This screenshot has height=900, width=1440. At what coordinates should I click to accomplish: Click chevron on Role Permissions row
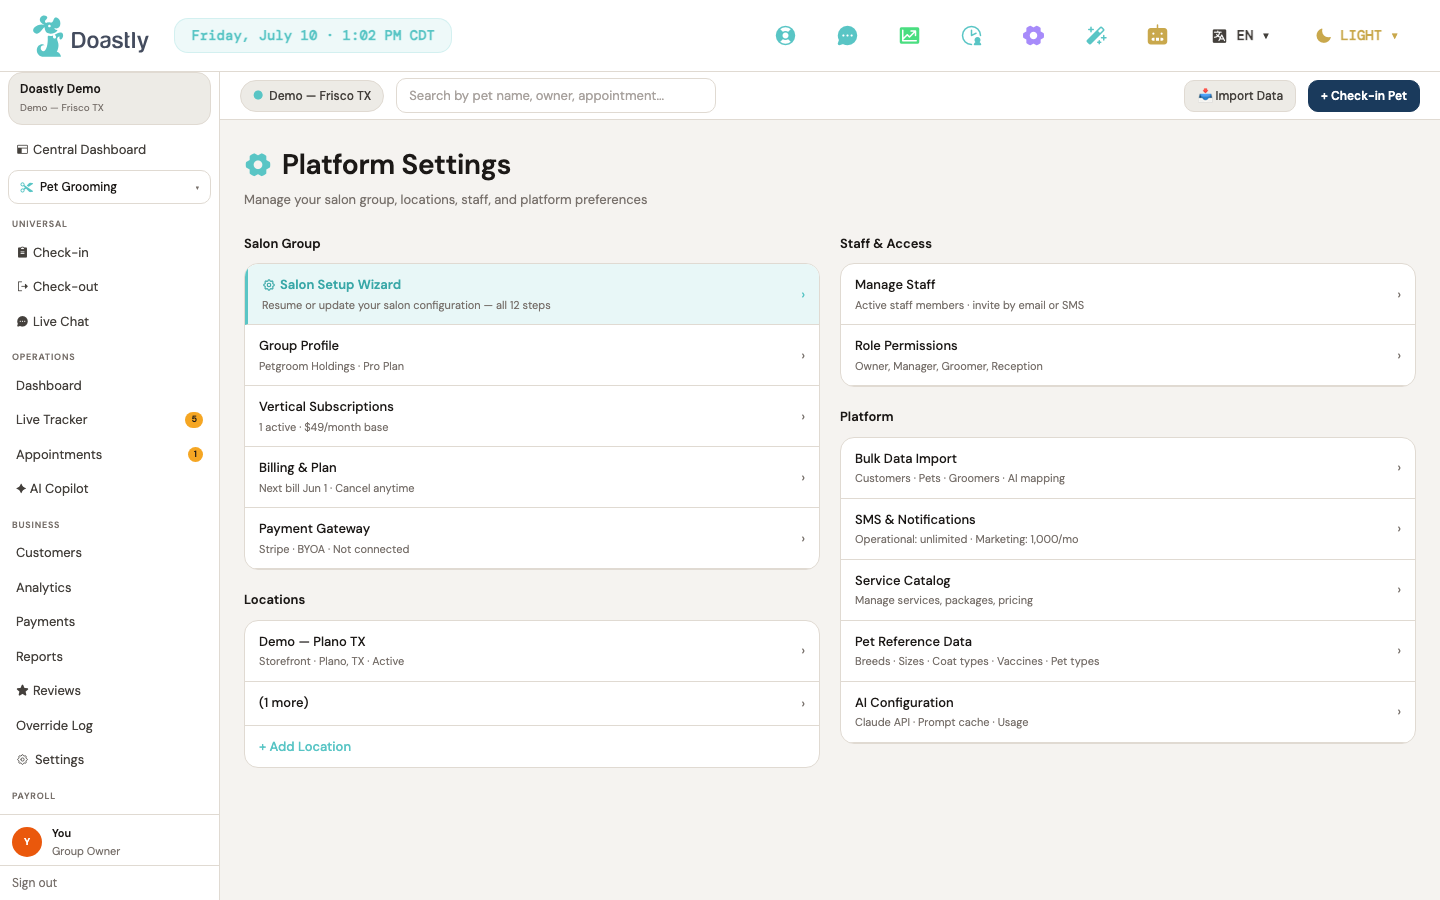point(1399,356)
